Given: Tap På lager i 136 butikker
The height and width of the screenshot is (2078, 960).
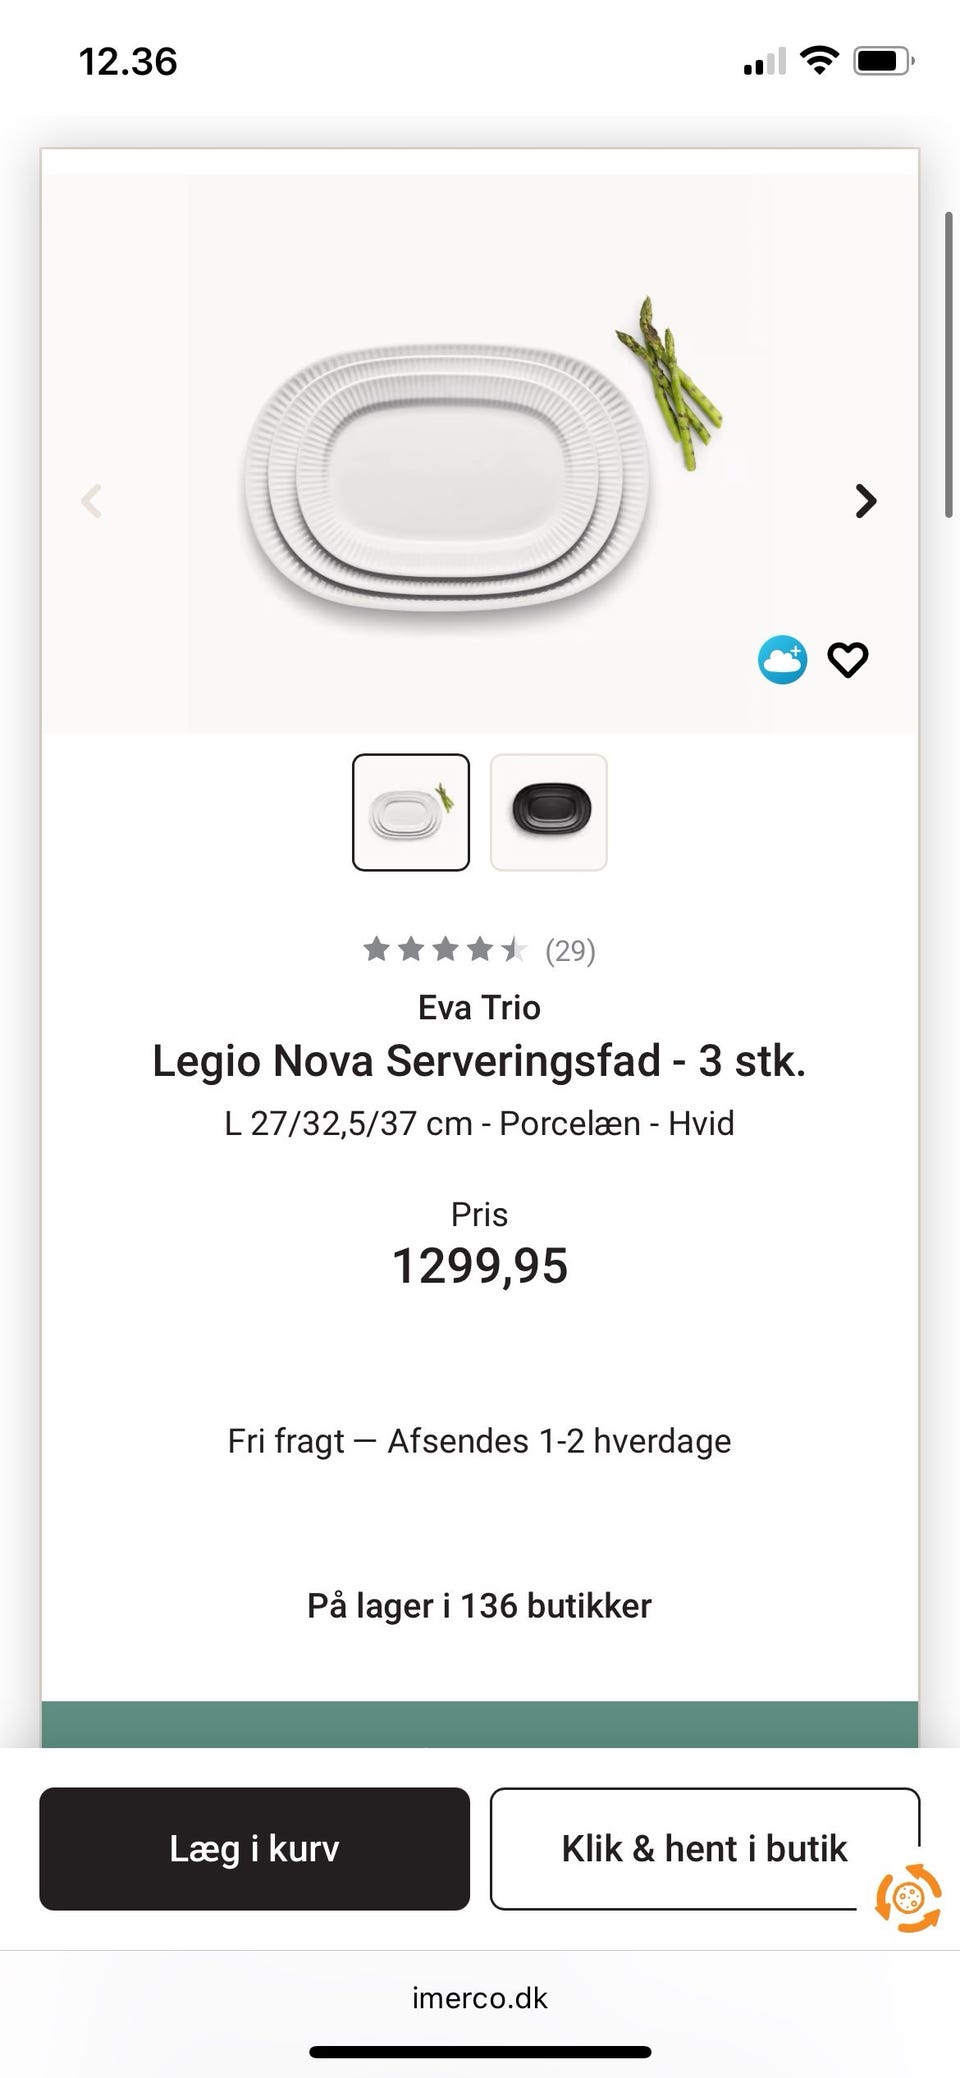Looking at the screenshot, I should pos(480,1606).
